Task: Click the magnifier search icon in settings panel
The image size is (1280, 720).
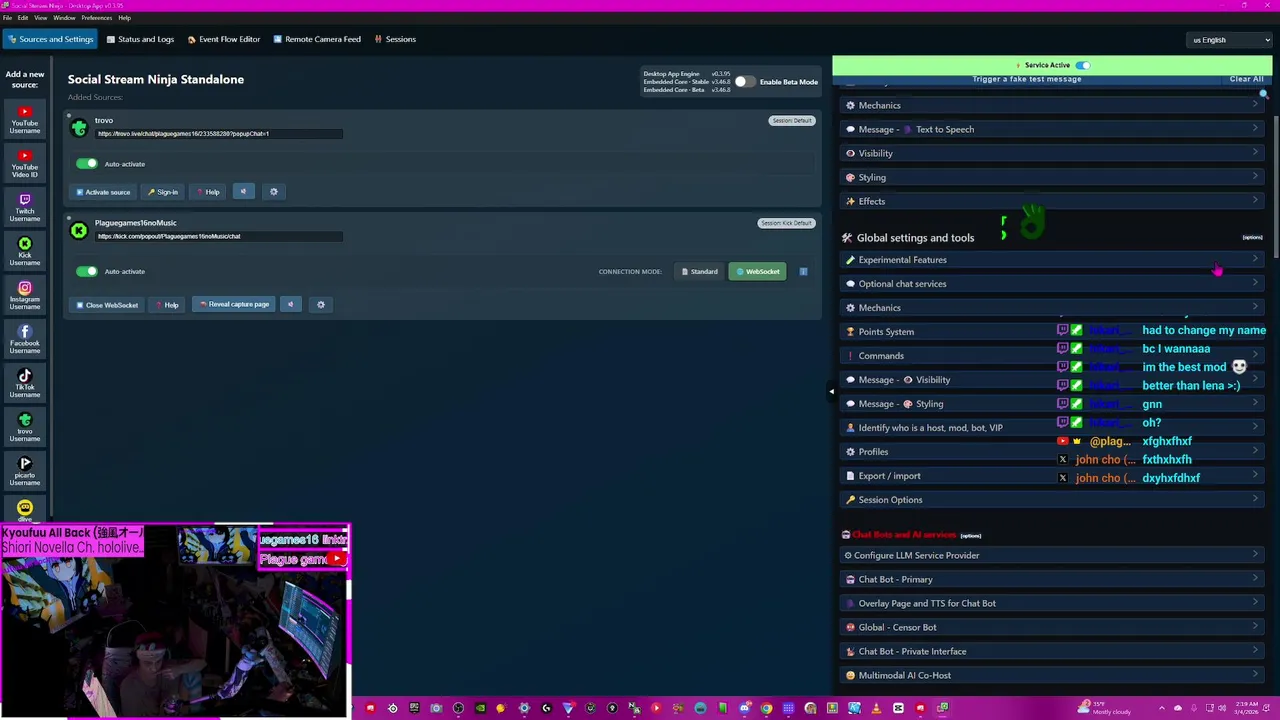Action: tap(1264, 95)
